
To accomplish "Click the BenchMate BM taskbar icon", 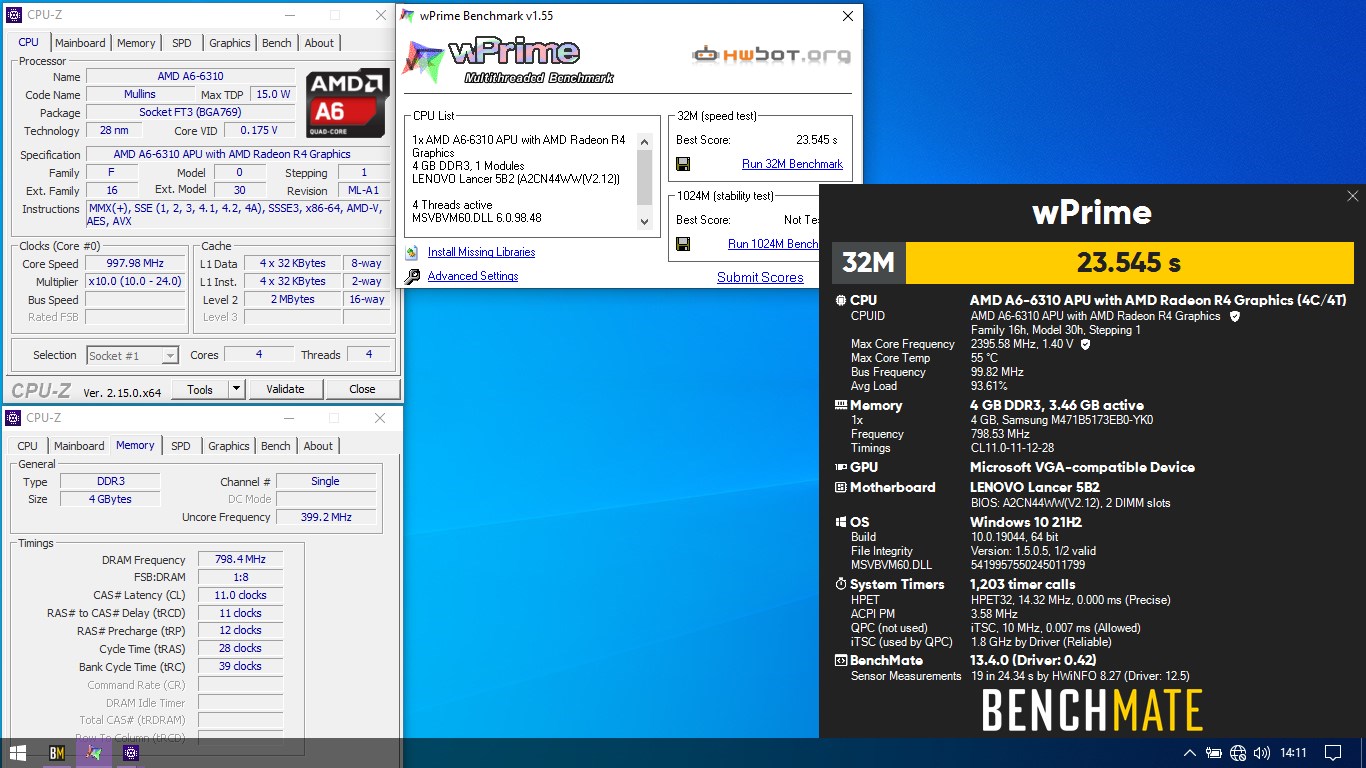I will click(57, 752).
